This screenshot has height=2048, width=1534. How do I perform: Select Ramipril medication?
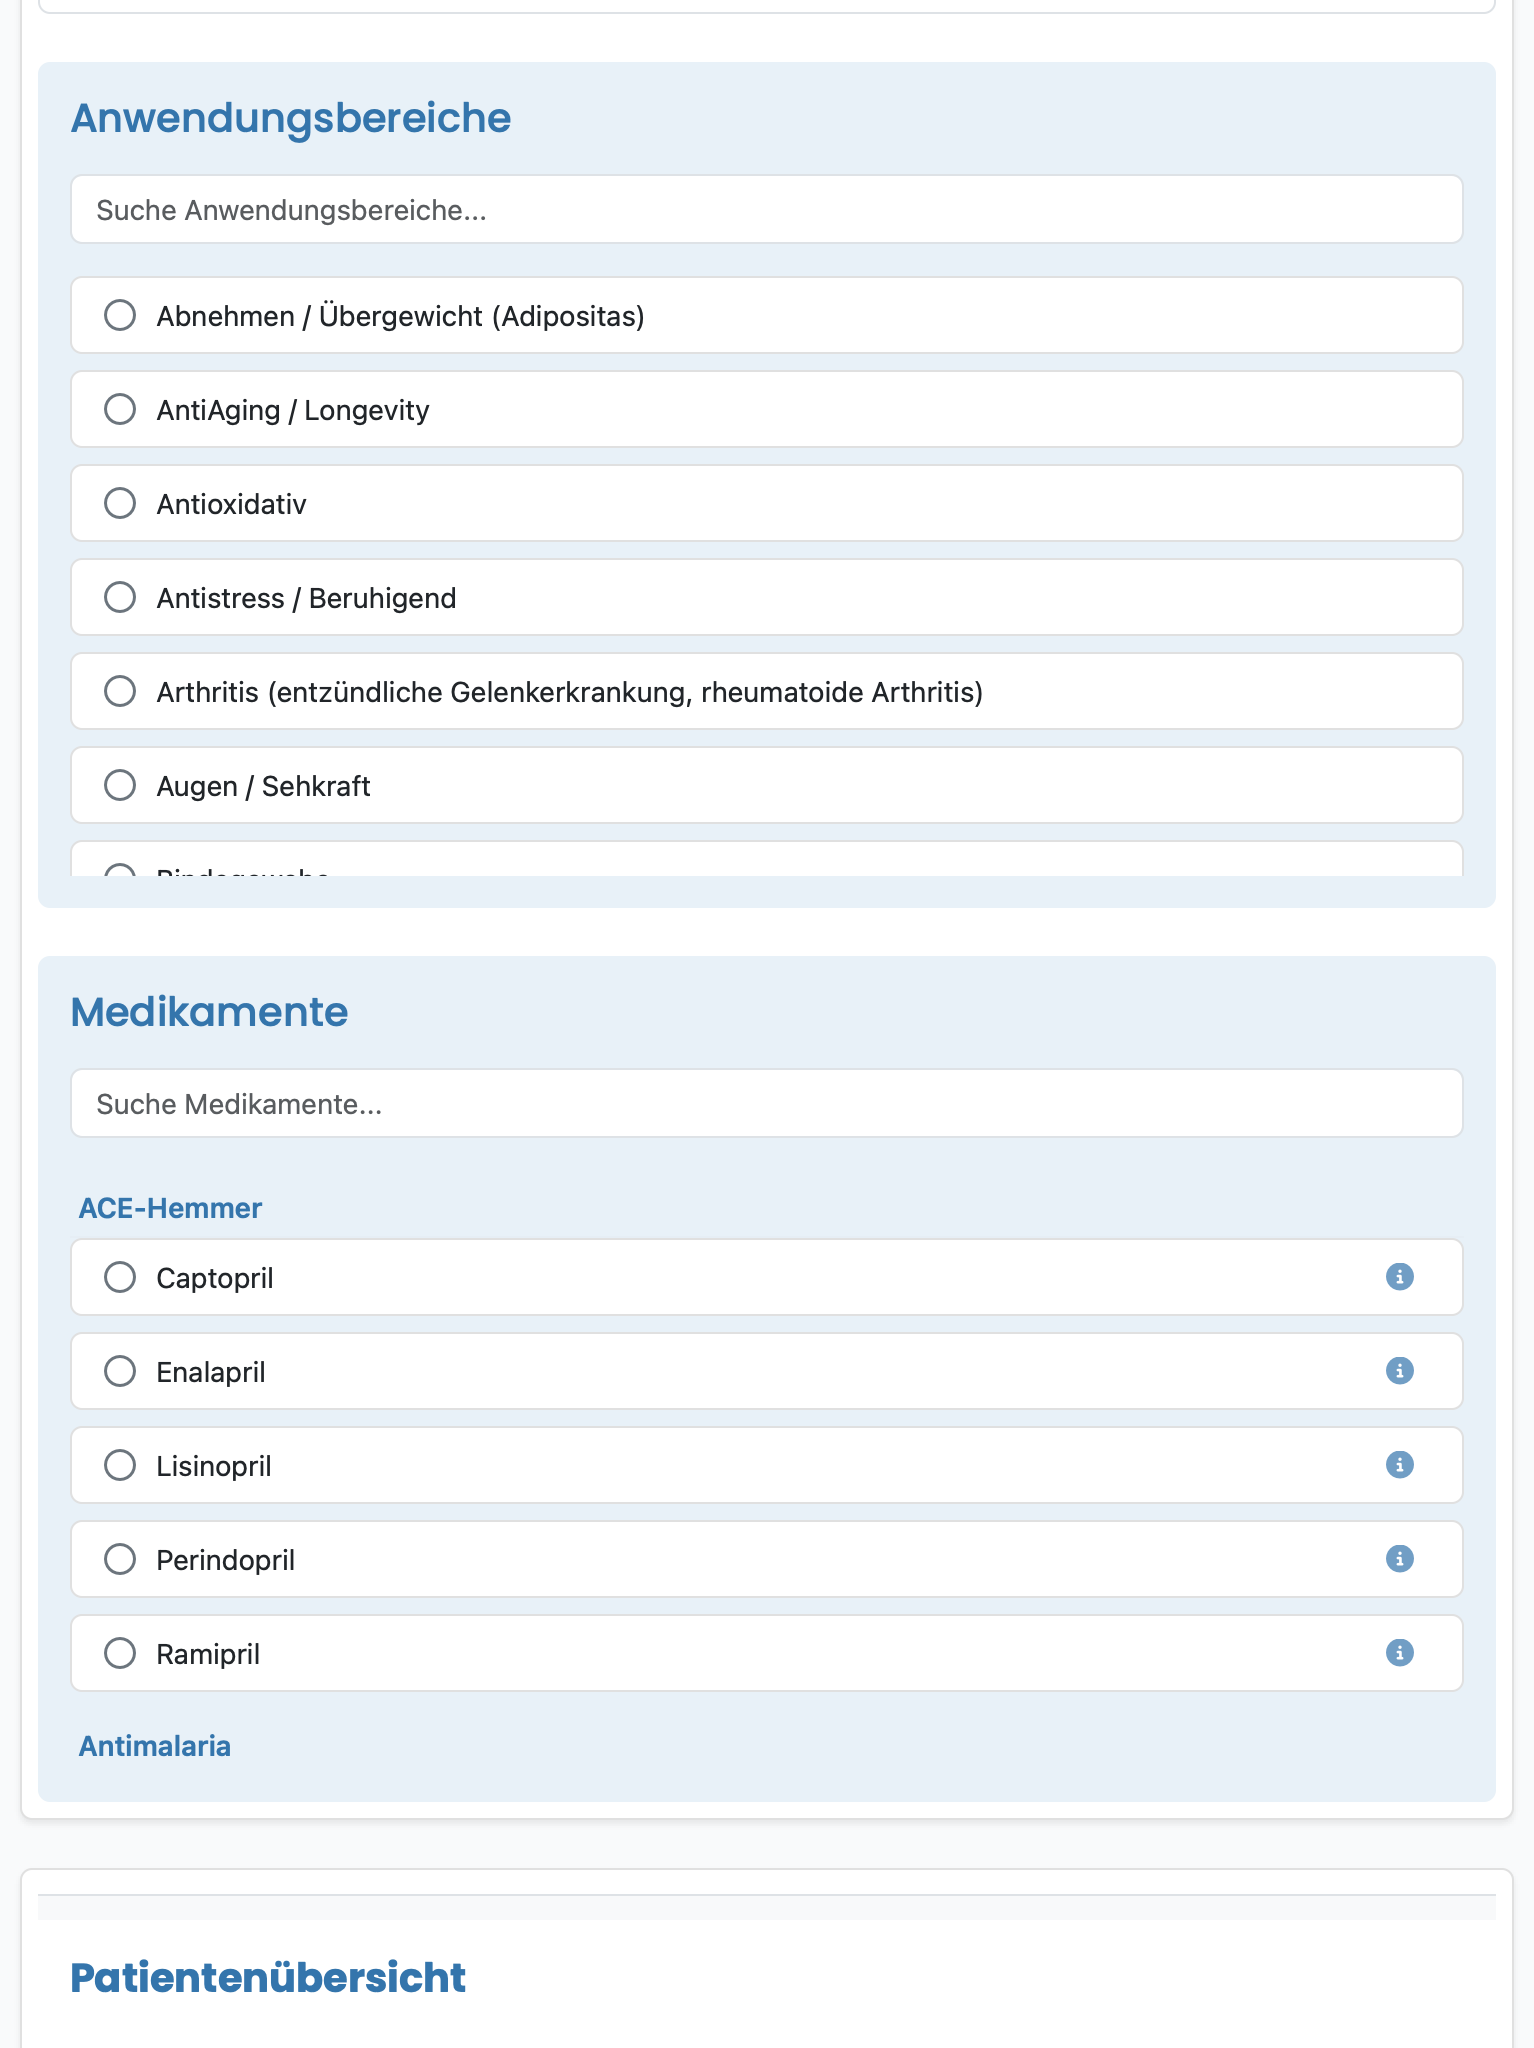click(x=766, y=1653)
